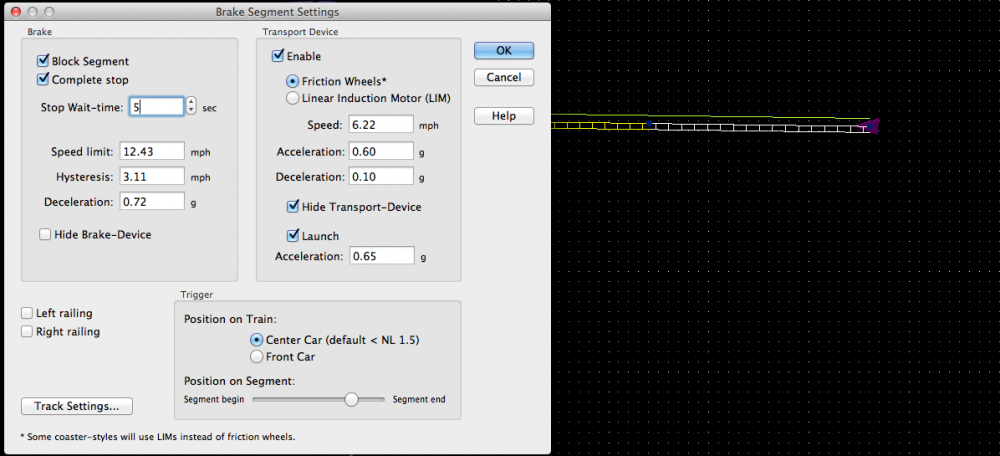
Task: Uncheck the Launch checkbox
Action: coord(293,236)
